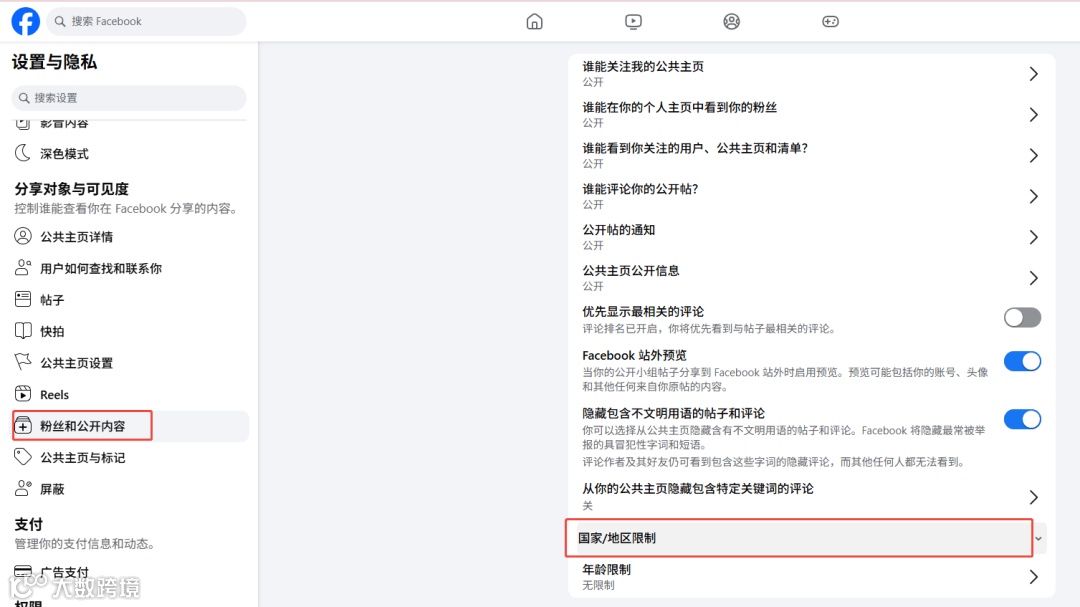Click the Facebook logo icon
The image size is (1080, 607).
25,21
